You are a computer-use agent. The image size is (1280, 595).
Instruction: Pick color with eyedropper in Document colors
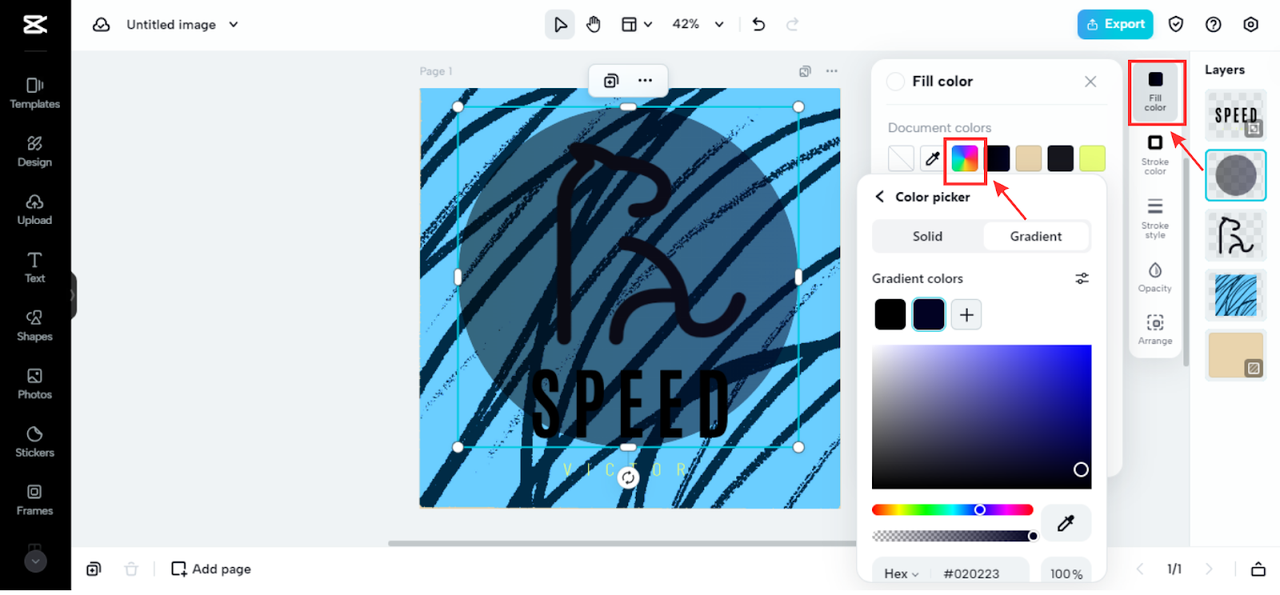click(x=932, y=158)
